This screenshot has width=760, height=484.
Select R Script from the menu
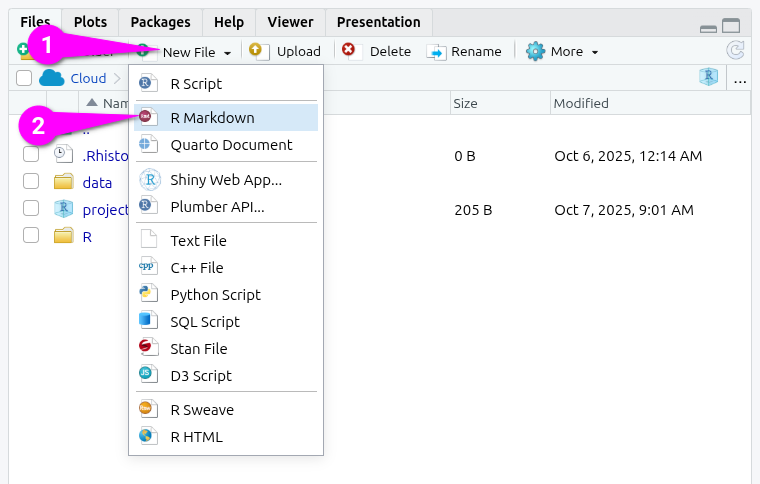tap(226, 84)
